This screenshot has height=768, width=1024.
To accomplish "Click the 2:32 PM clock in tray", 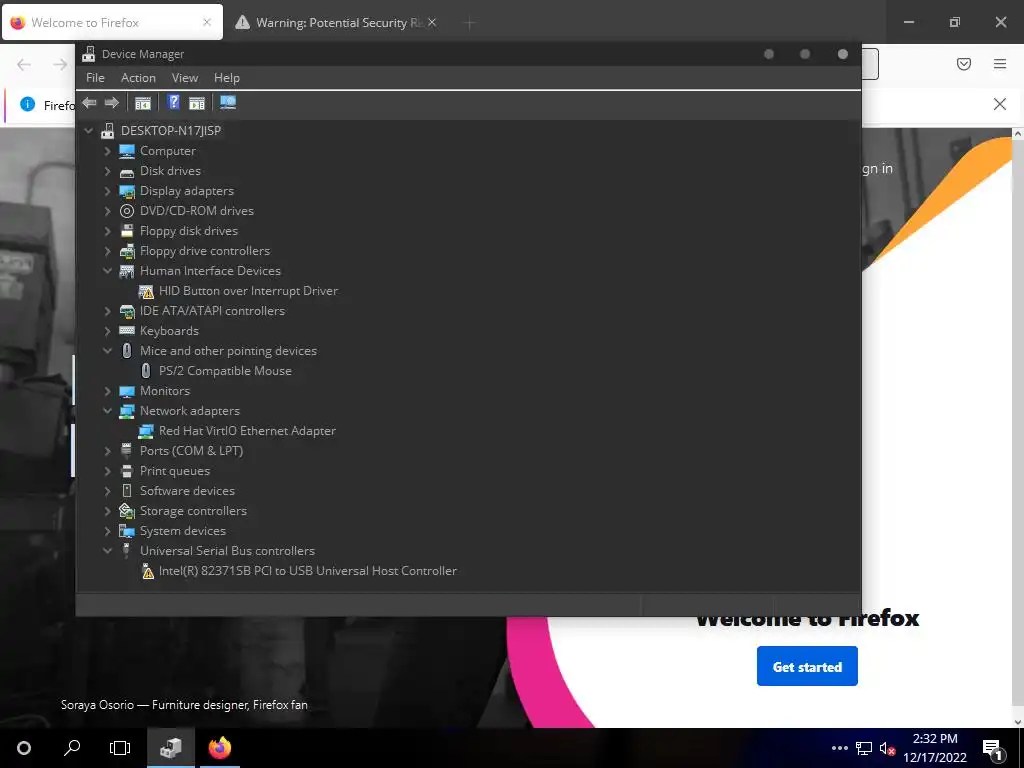I will pyautogui.click(x=935, y=739).
